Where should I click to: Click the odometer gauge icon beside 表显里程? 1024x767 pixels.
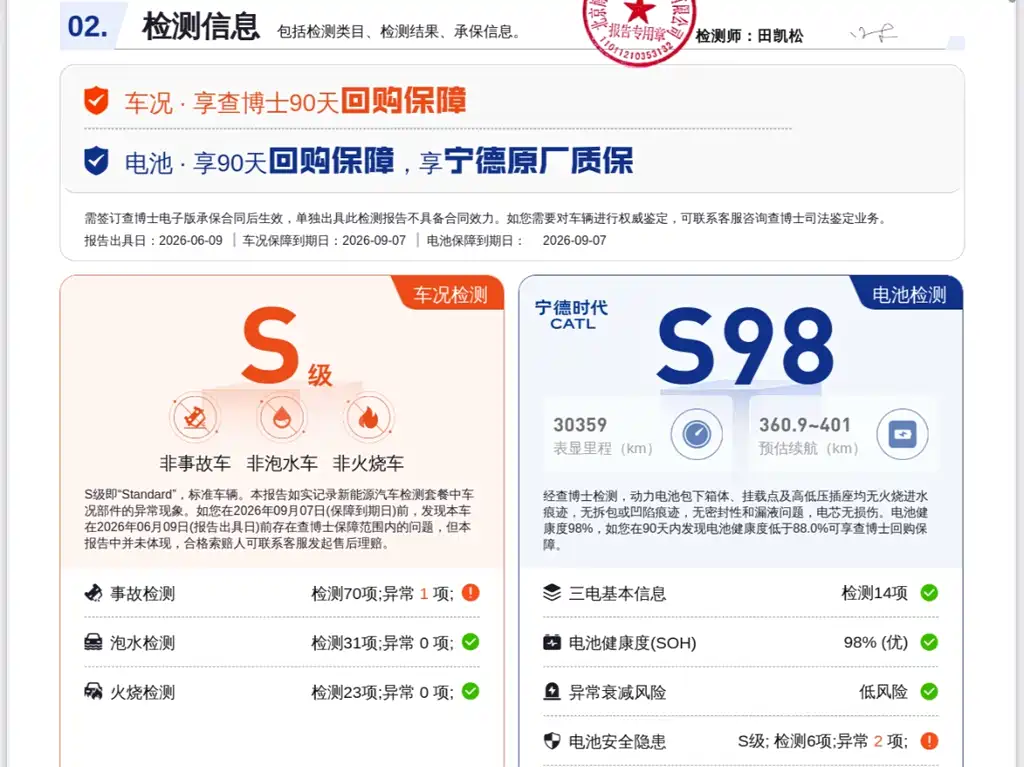pos(697,434)
